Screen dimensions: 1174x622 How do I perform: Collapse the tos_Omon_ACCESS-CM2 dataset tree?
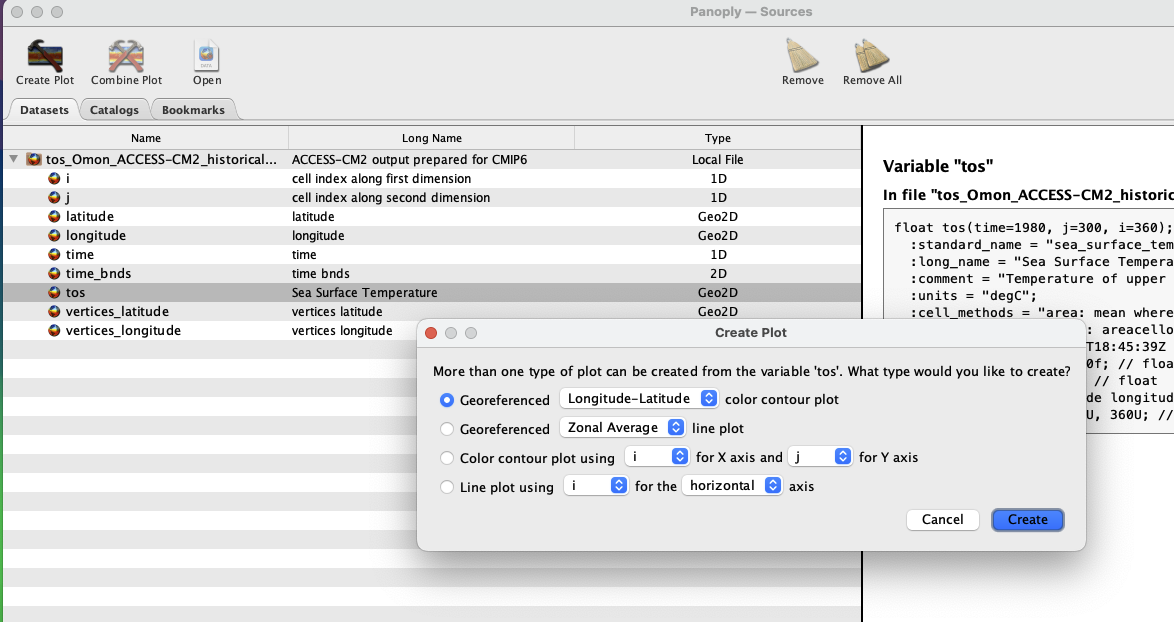coord(13,159)
